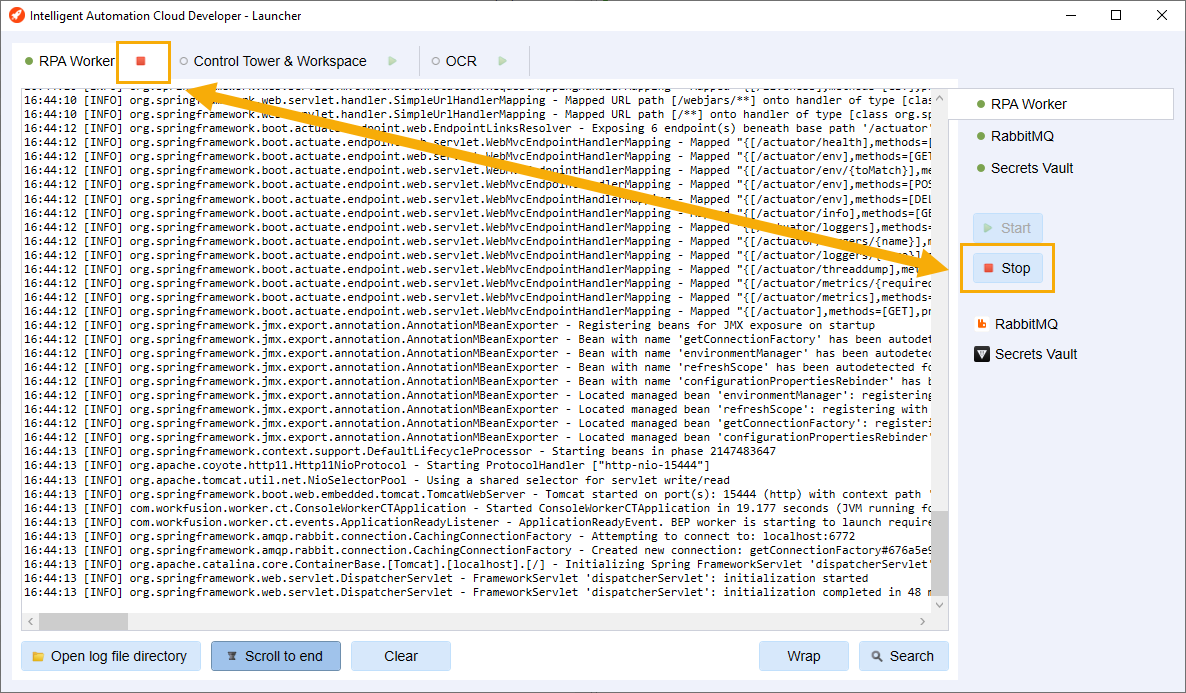Select Secrets Vault in the service list

[1032, 168]
